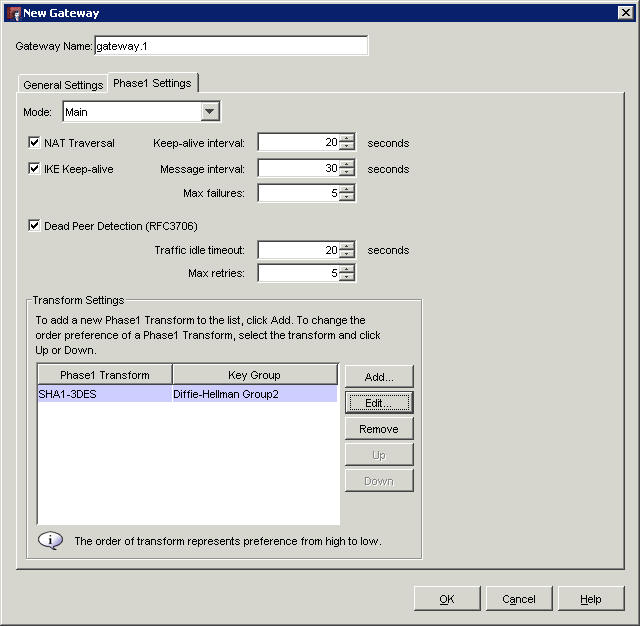
Task: Disable Dead Peer Detection (RFC3706)
Action: click(34, 226)
